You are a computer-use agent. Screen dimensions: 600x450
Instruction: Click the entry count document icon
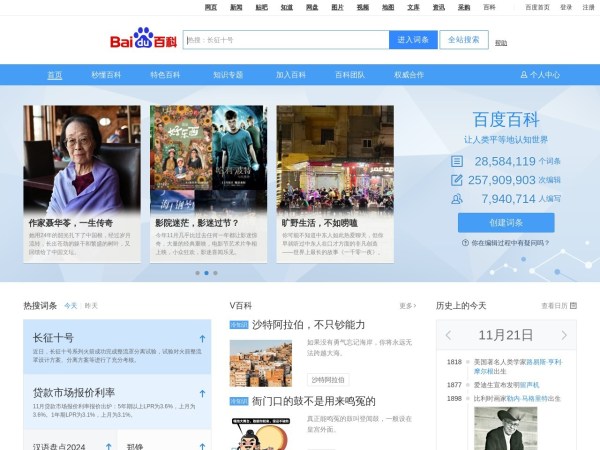coord(457,160)
